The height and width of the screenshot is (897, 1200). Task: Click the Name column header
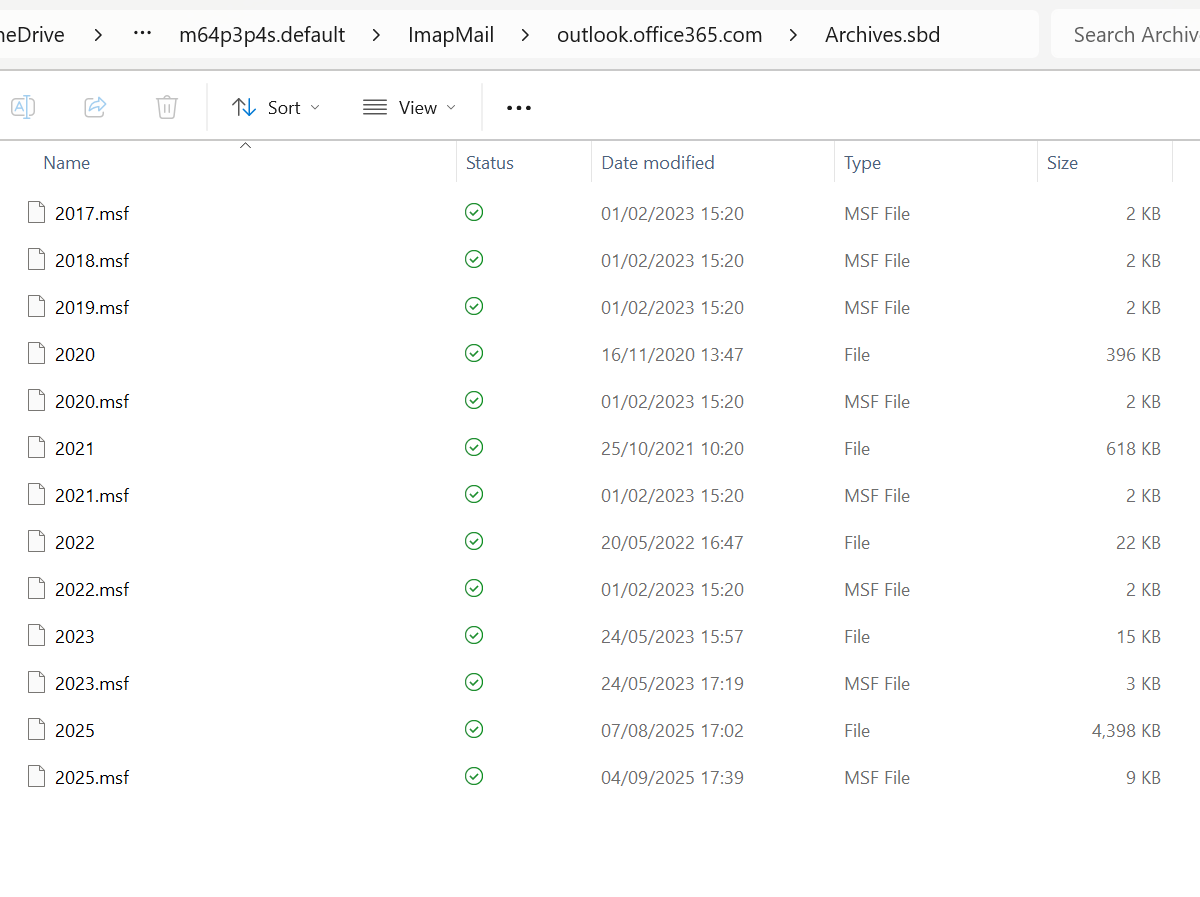click(67, 163)
